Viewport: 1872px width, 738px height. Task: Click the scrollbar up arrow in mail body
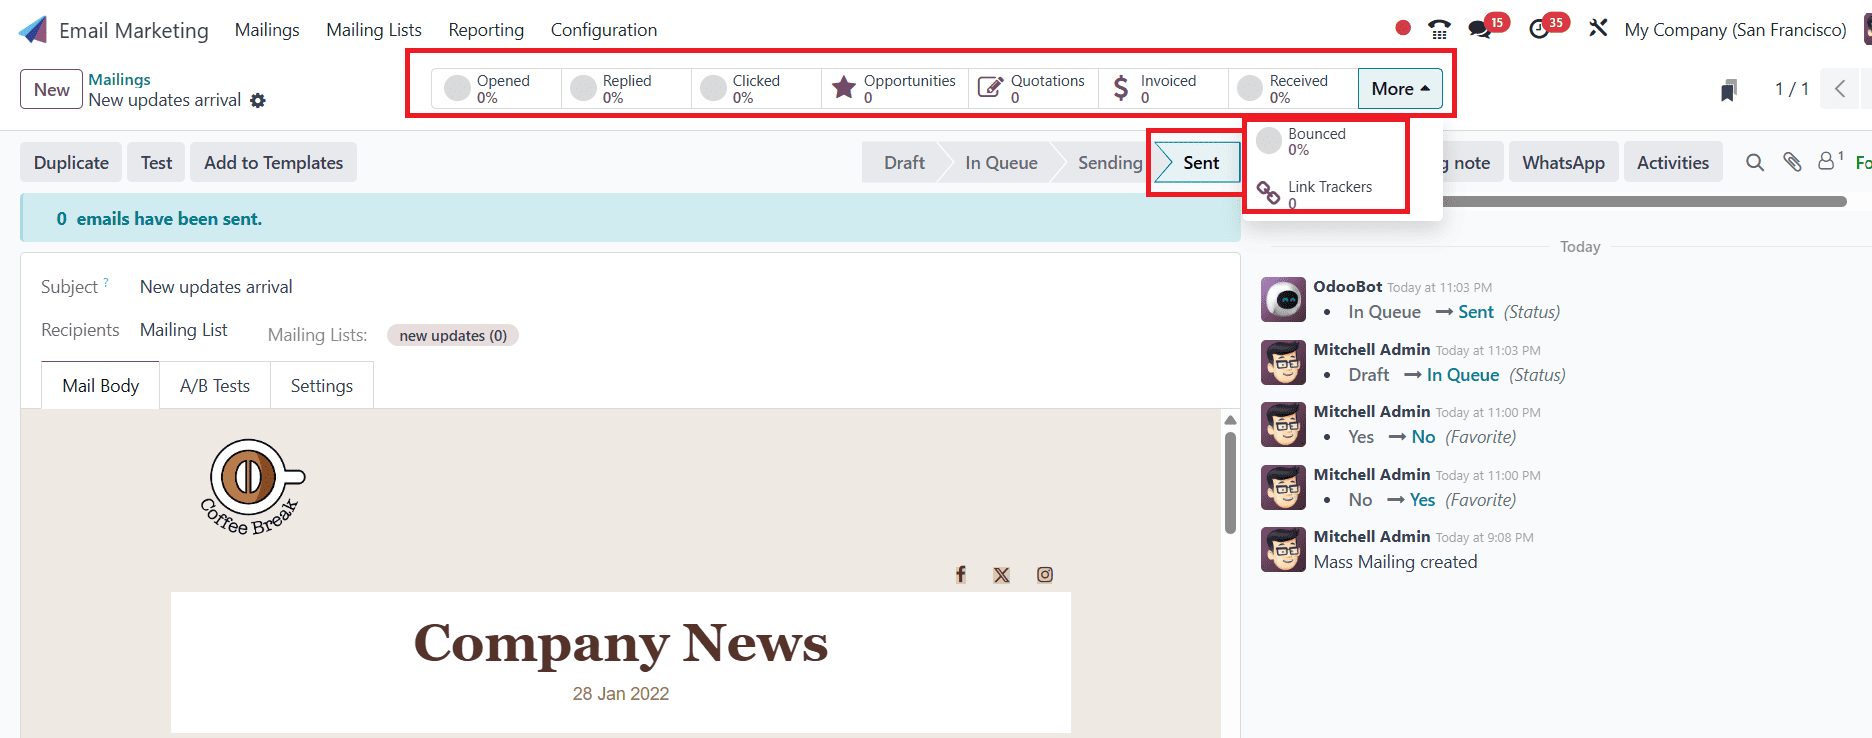pyautogui.click(x=1230, y=420)
